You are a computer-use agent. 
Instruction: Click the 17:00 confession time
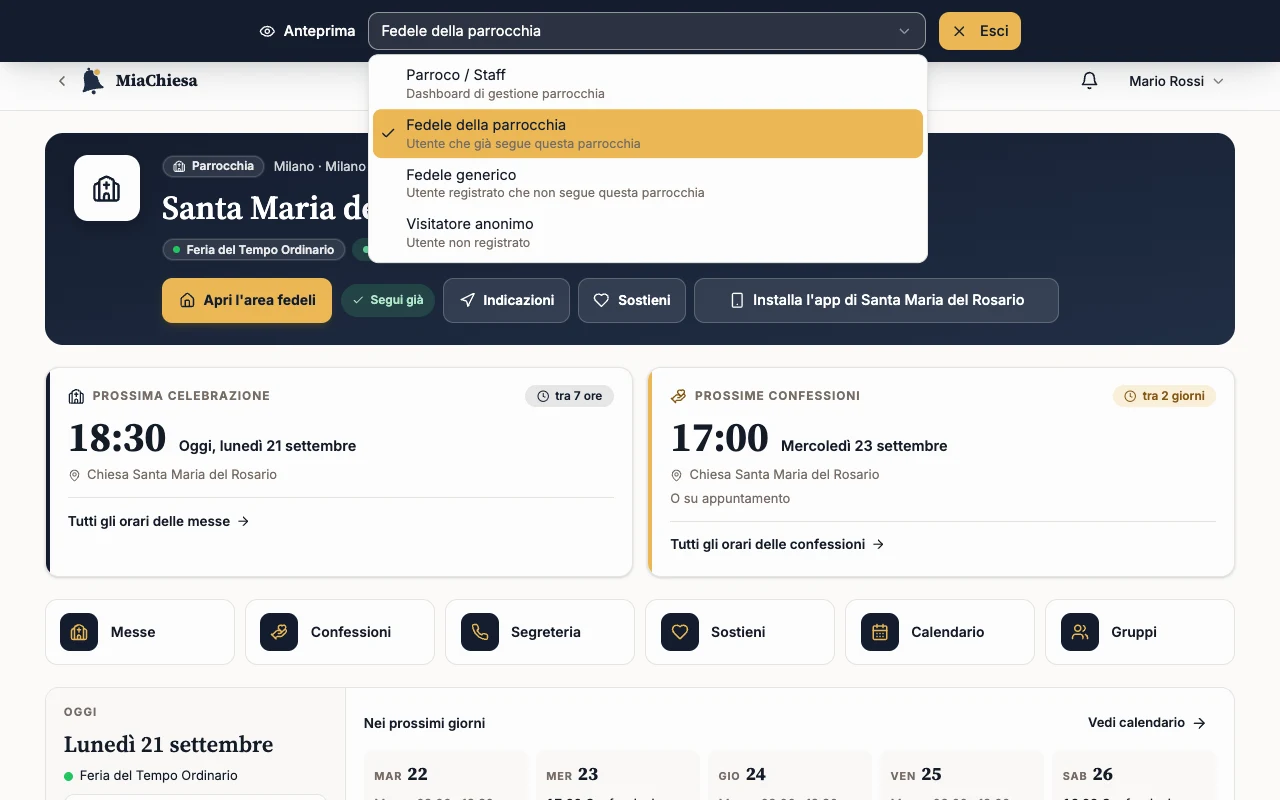pyautogui.click(x=719, y=439)
